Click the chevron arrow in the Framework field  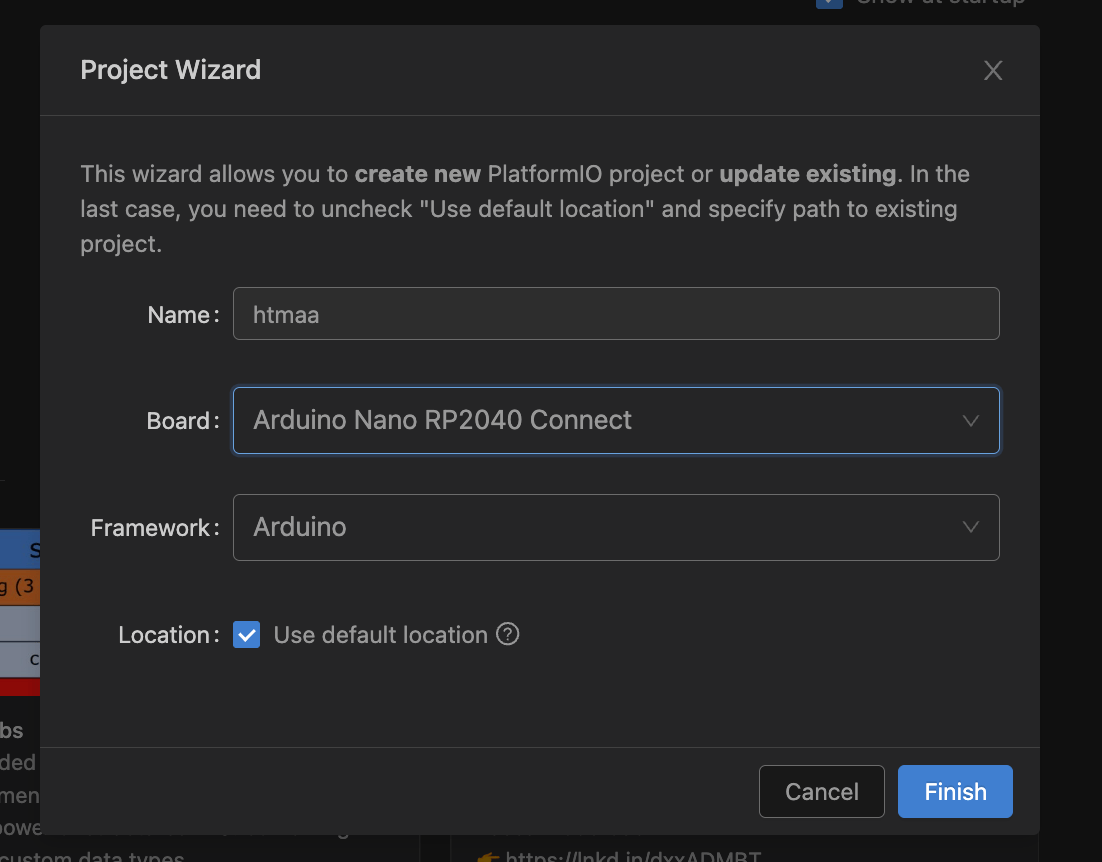coord(969,527)
